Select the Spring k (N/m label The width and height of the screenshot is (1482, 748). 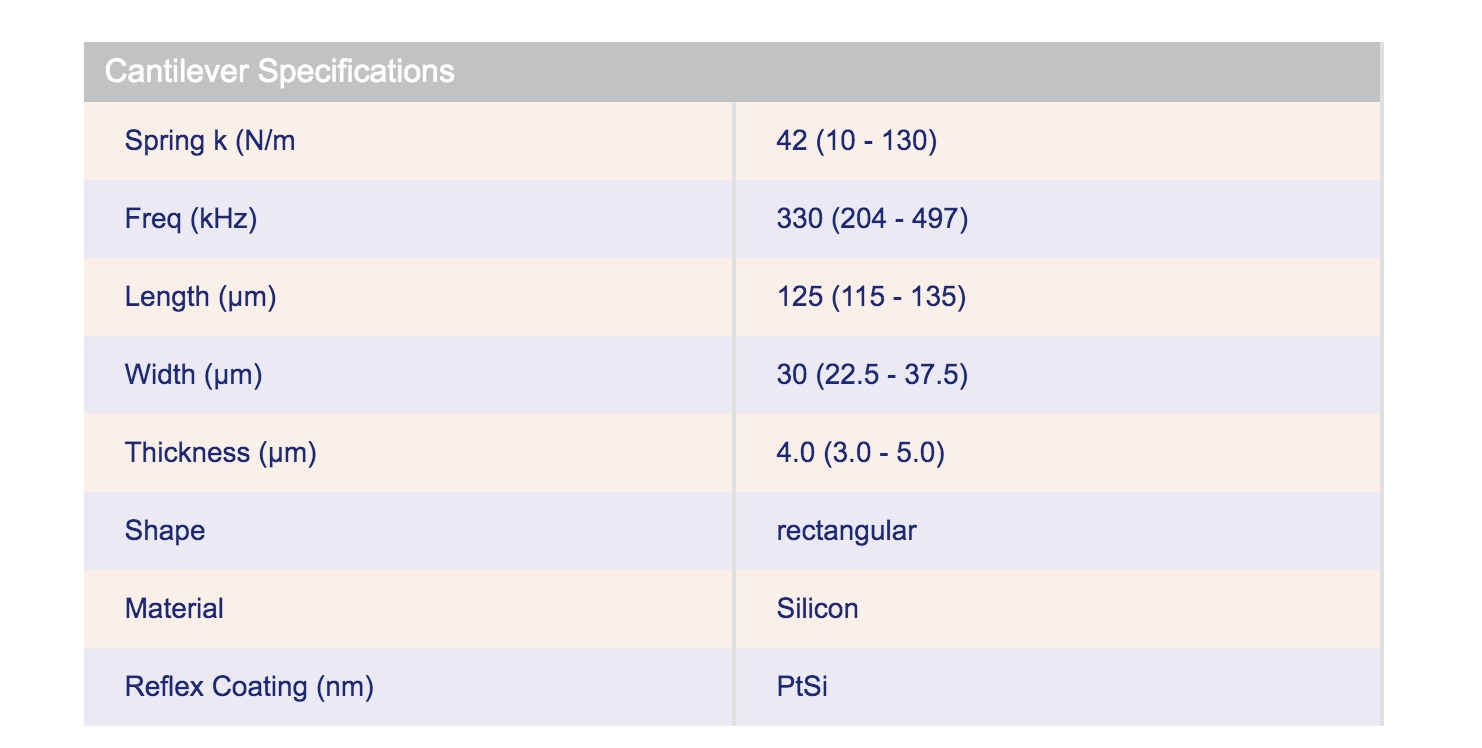click(210, 141)
